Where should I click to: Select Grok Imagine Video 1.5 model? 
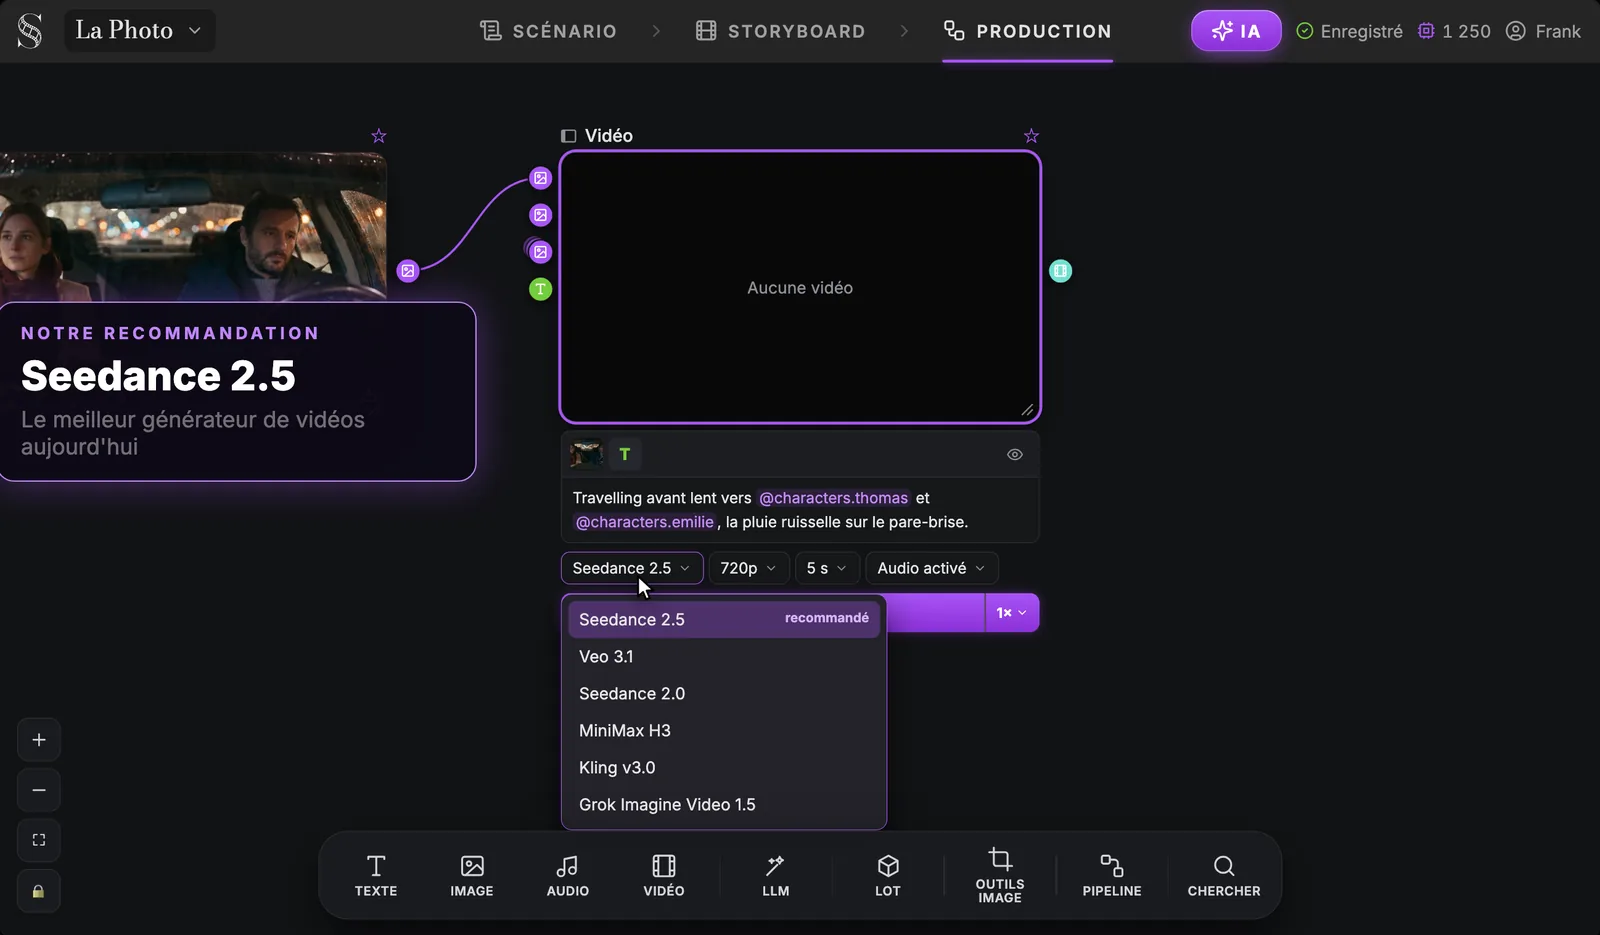coord(724,805)
